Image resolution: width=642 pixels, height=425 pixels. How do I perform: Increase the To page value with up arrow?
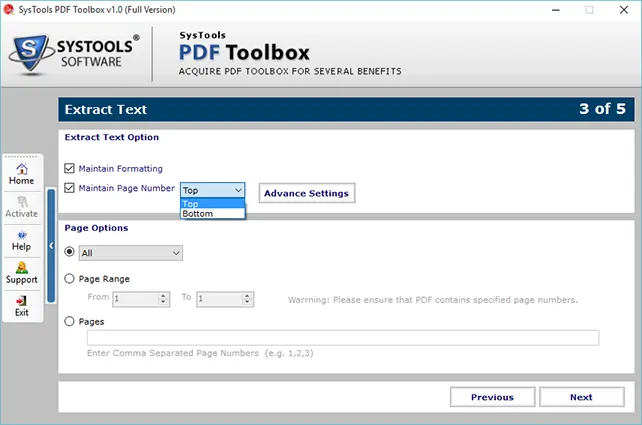(247, 295)
